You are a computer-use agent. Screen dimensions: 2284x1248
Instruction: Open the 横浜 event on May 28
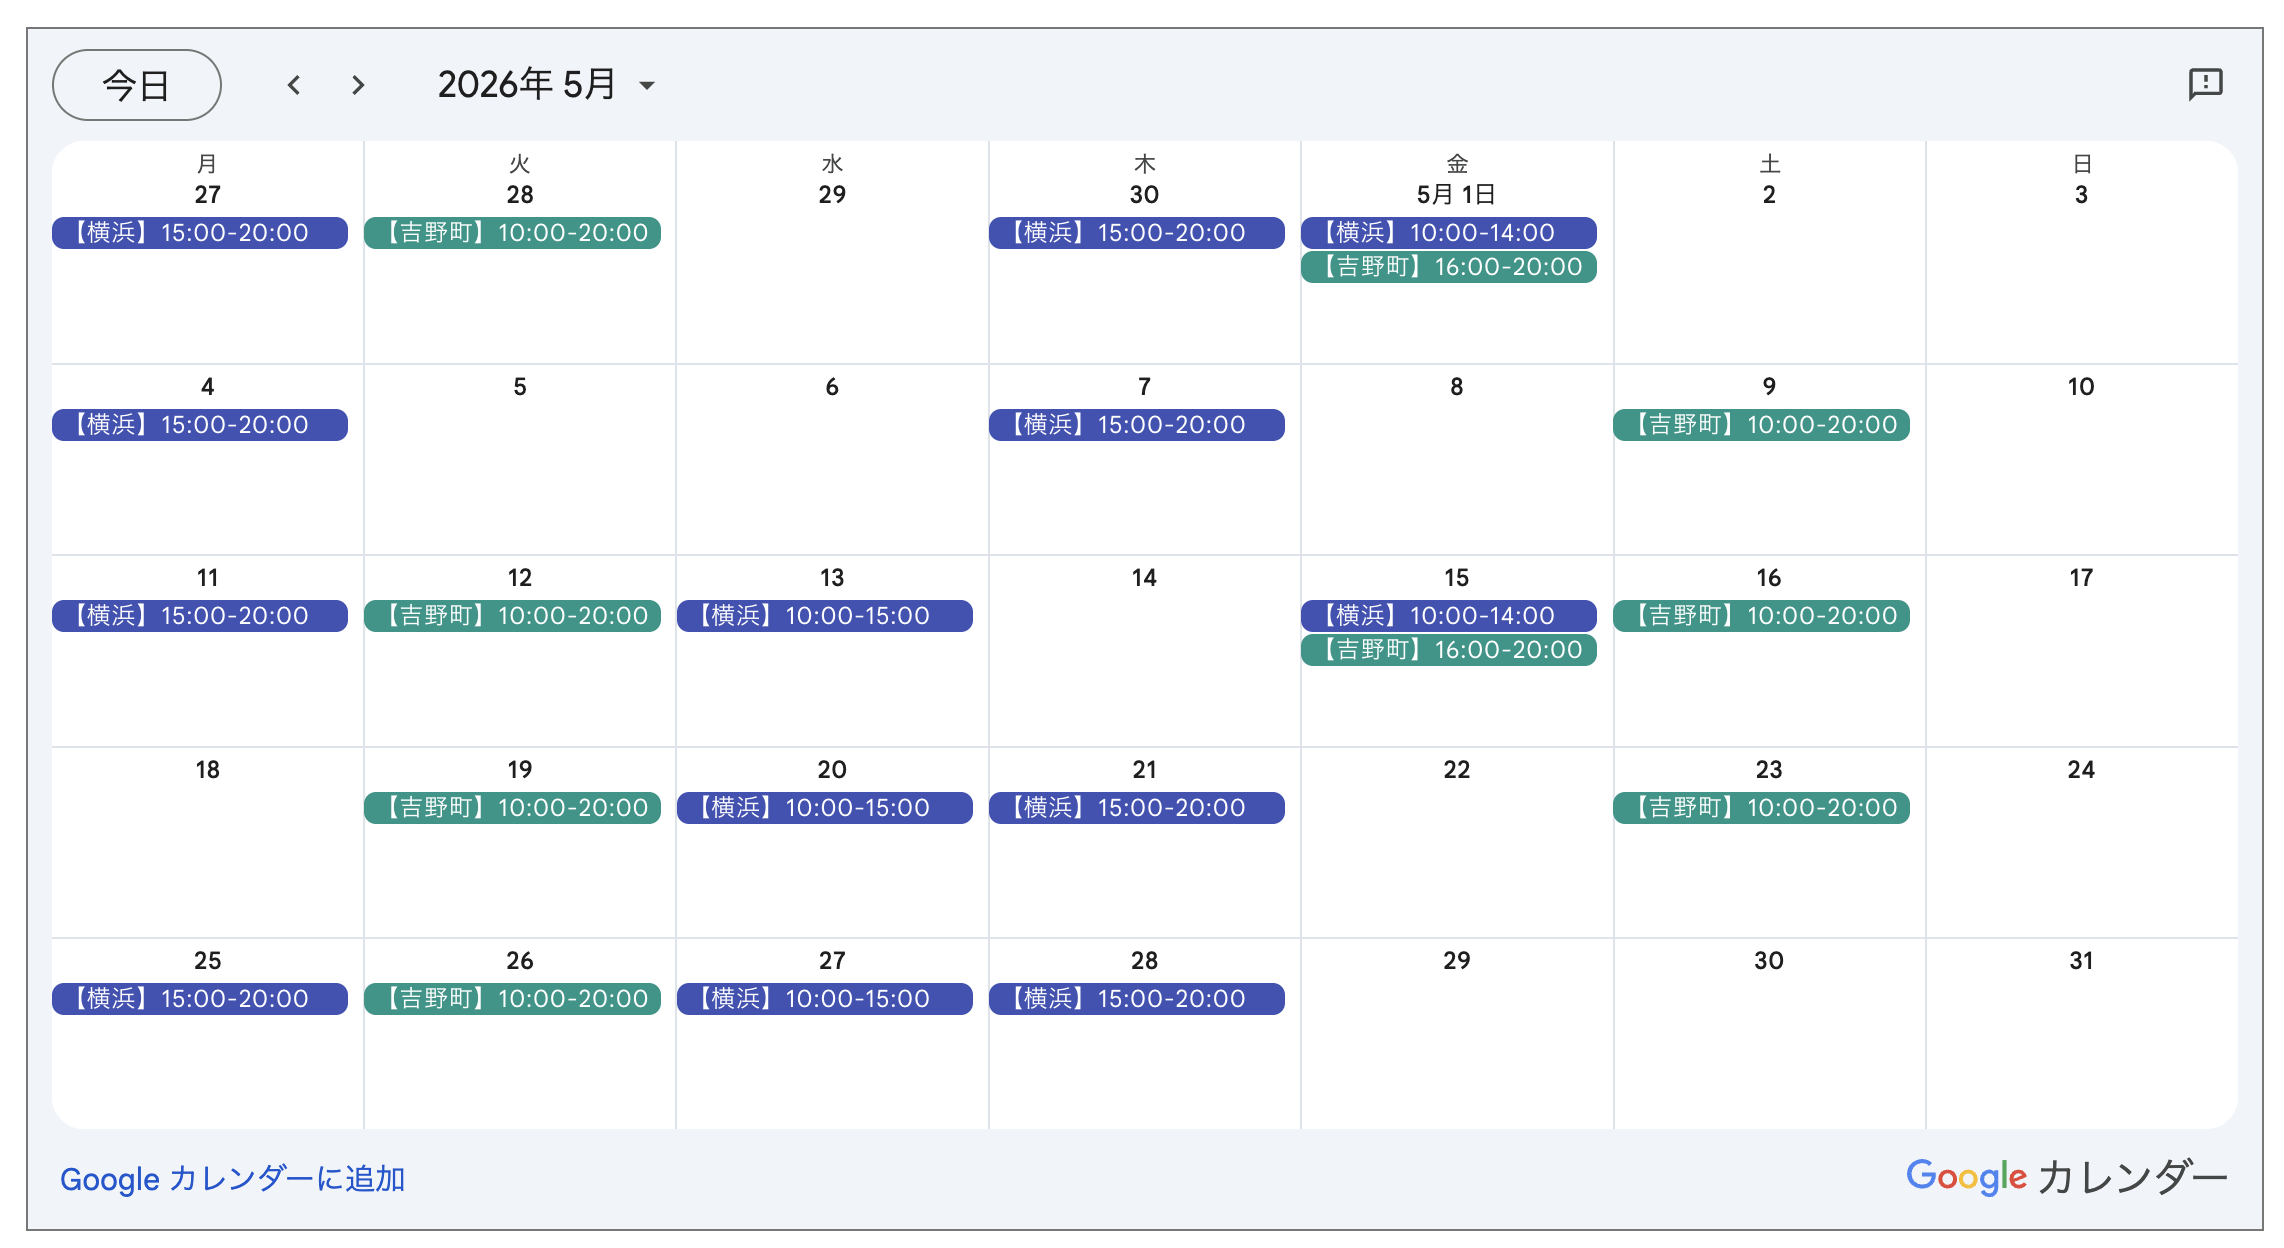(1136, 999)
